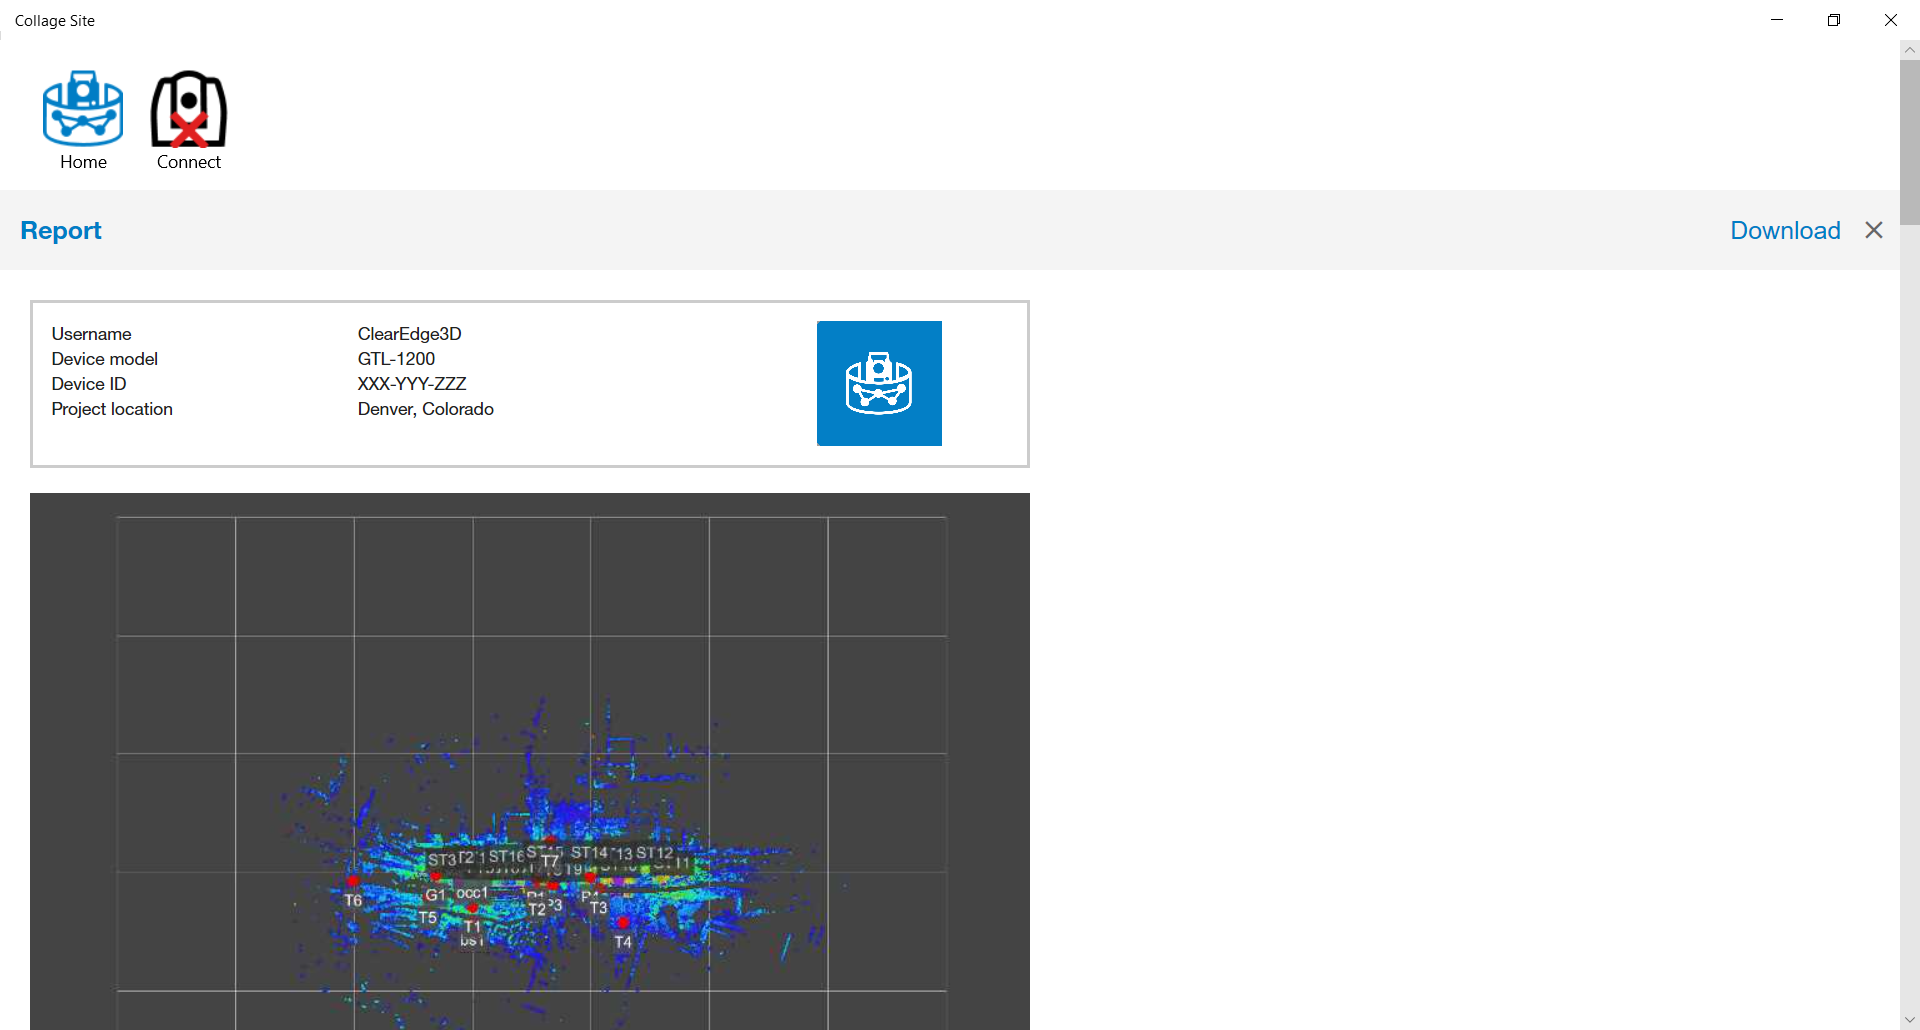Select the ST14 station label
1920x1030 pixels.
click(x=589, y=853)
